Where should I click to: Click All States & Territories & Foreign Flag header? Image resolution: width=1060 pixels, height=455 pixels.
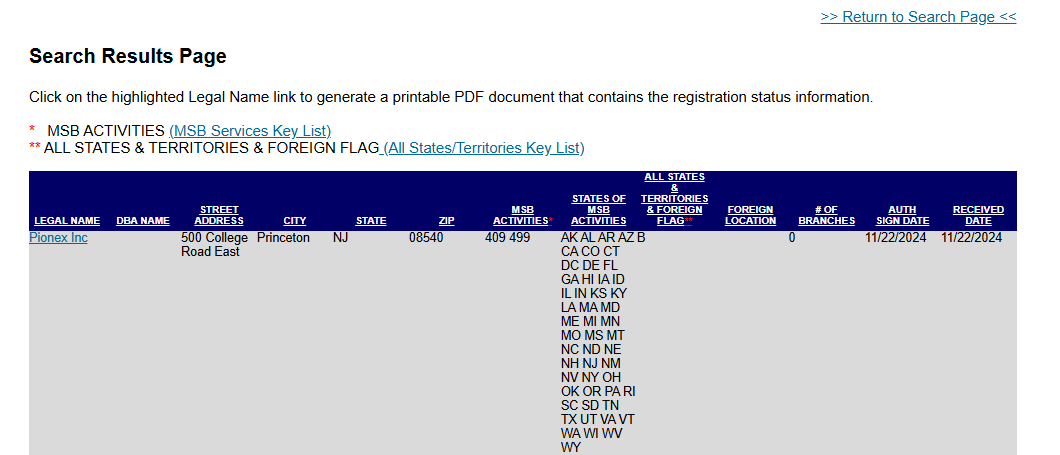point(674,199)
